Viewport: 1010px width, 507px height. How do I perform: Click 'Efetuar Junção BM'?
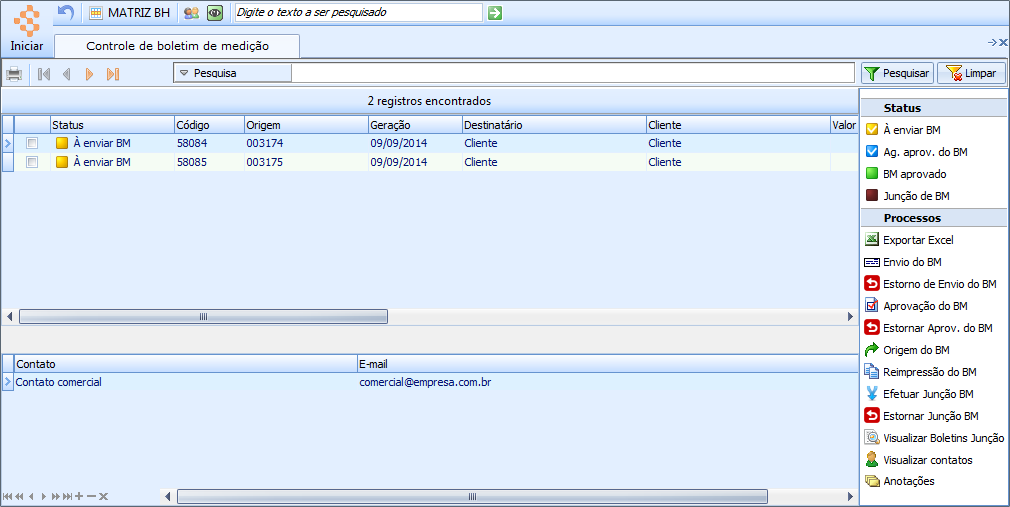(919, 394)
